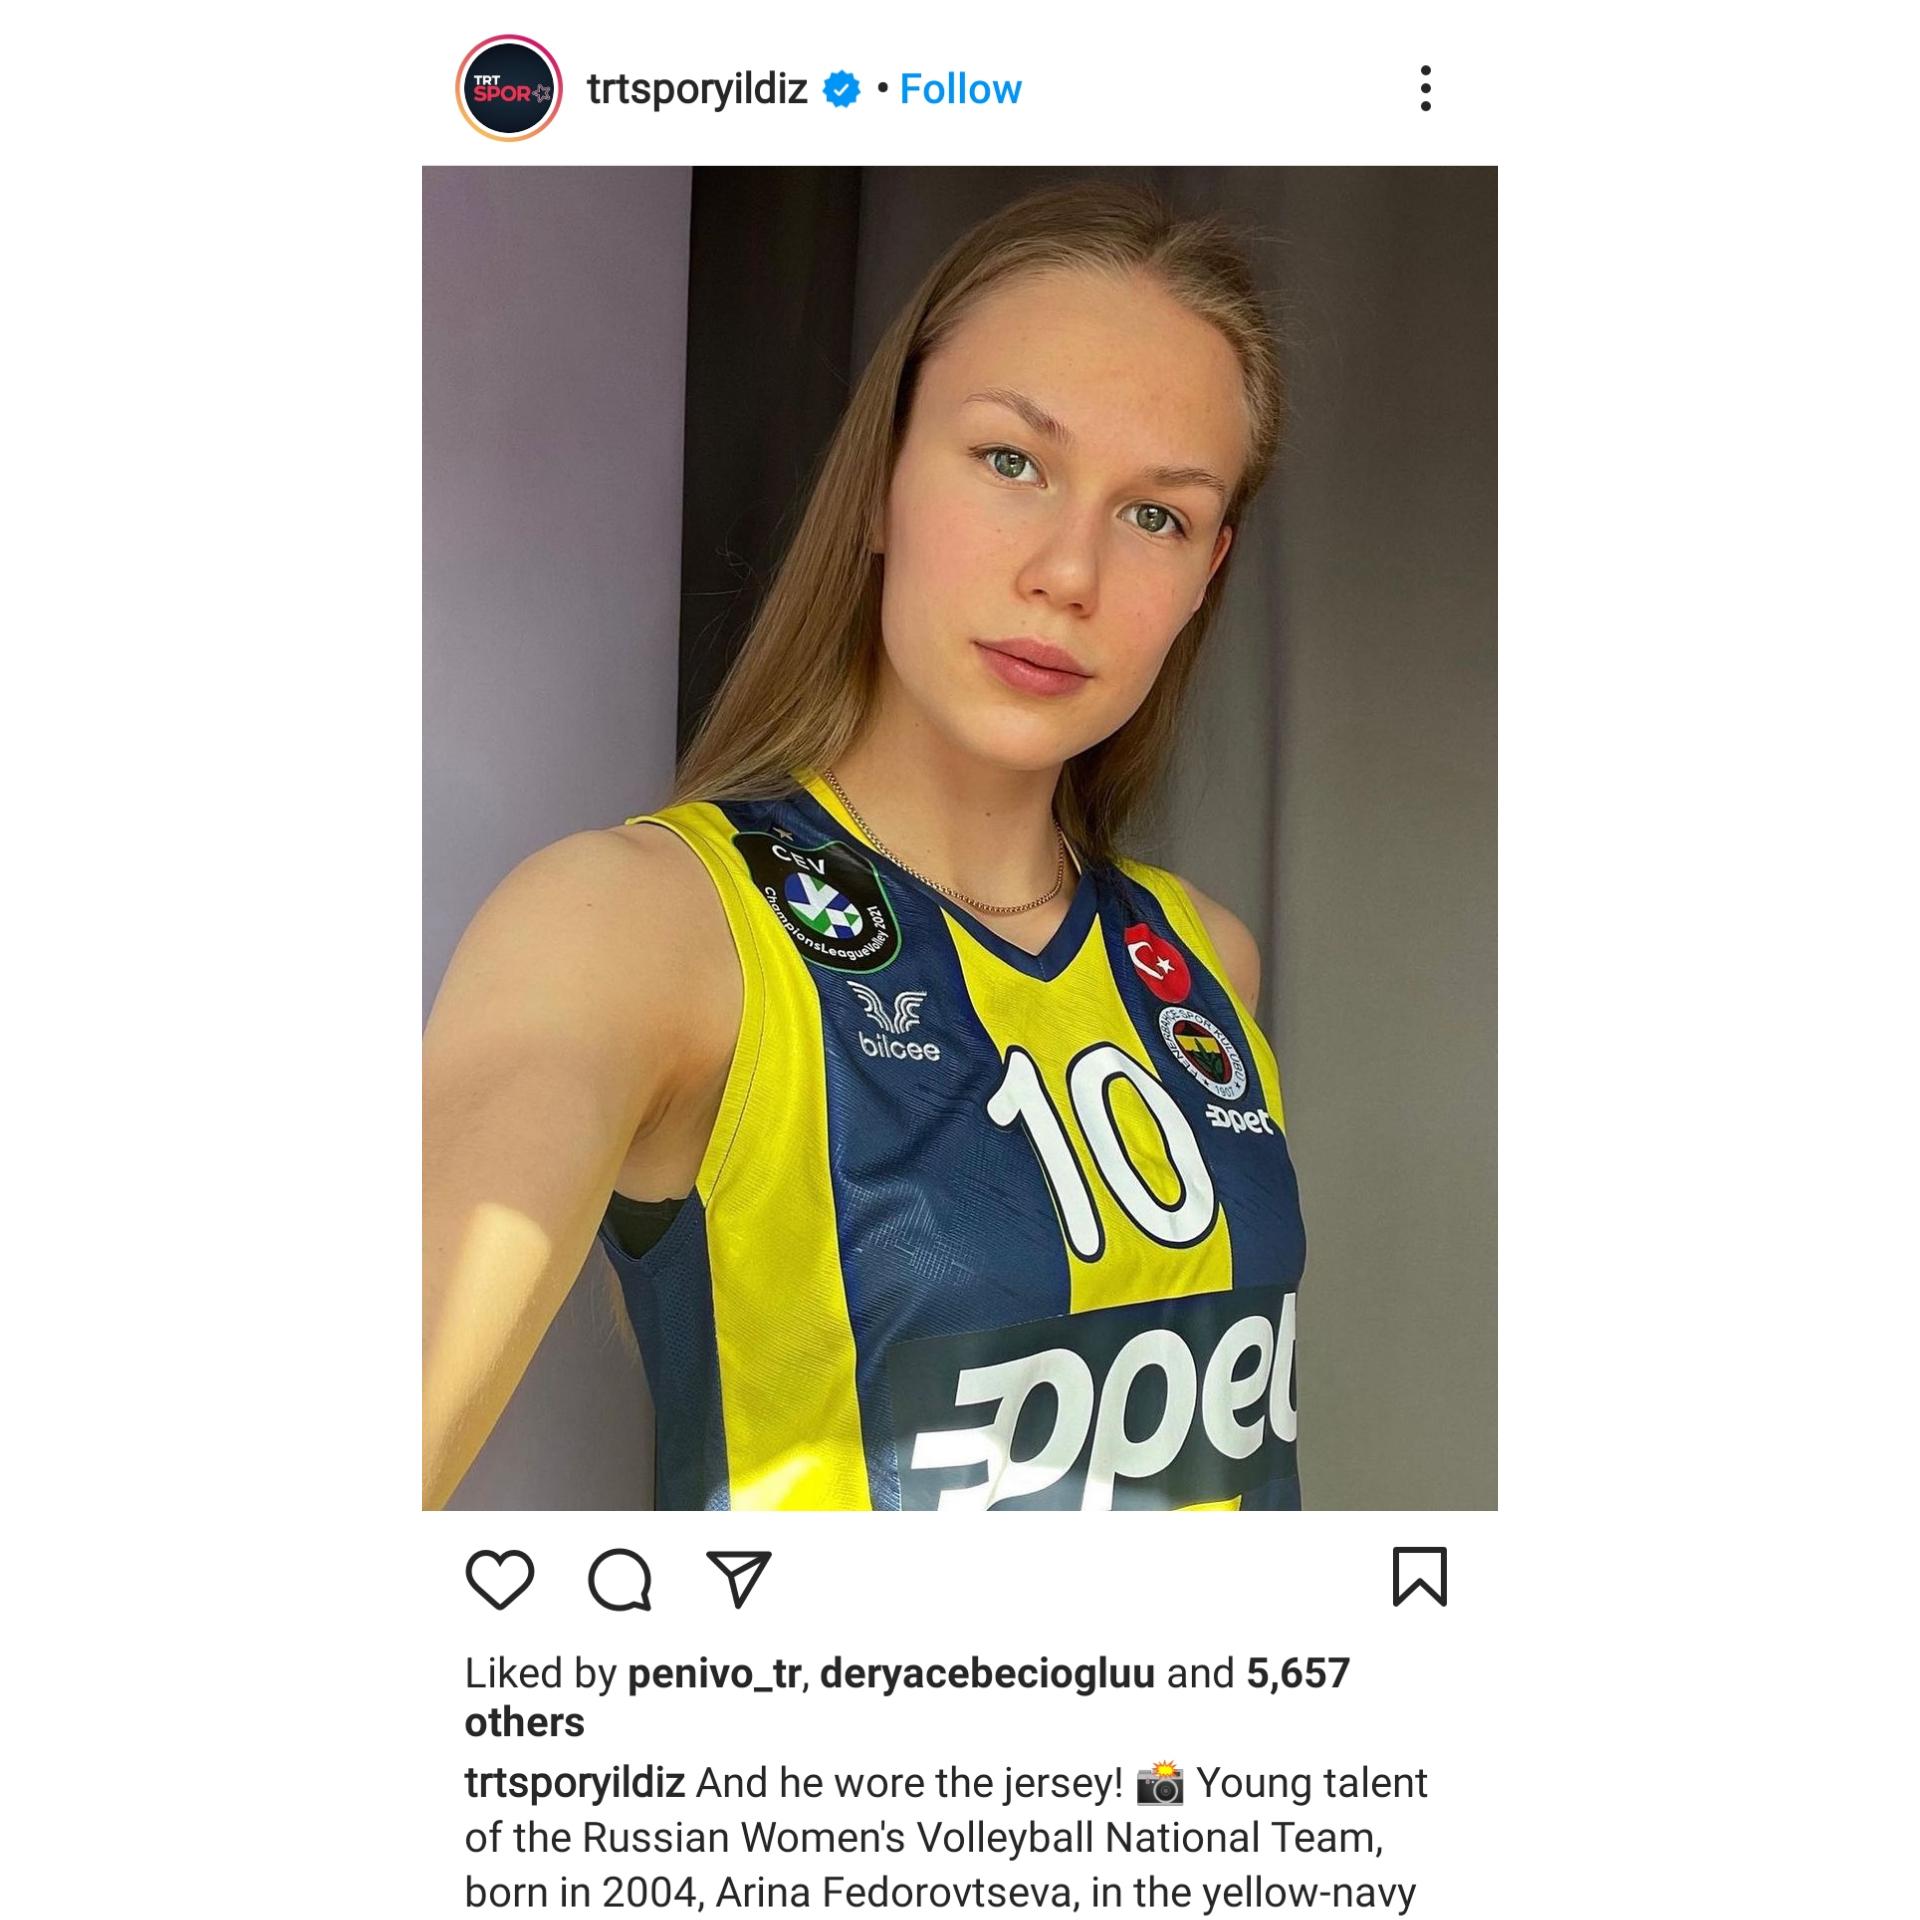This screenshot has height=1920, width=1920.
Task: Click the camera emoji in the caption
Action: [x=1160, y=1783]
